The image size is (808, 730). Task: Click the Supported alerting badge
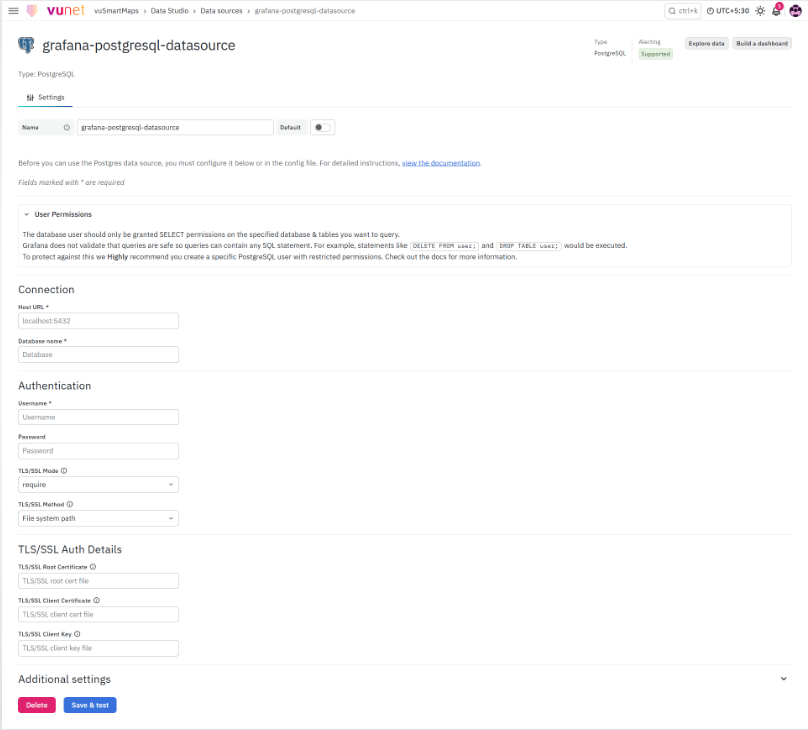(655, 54)
